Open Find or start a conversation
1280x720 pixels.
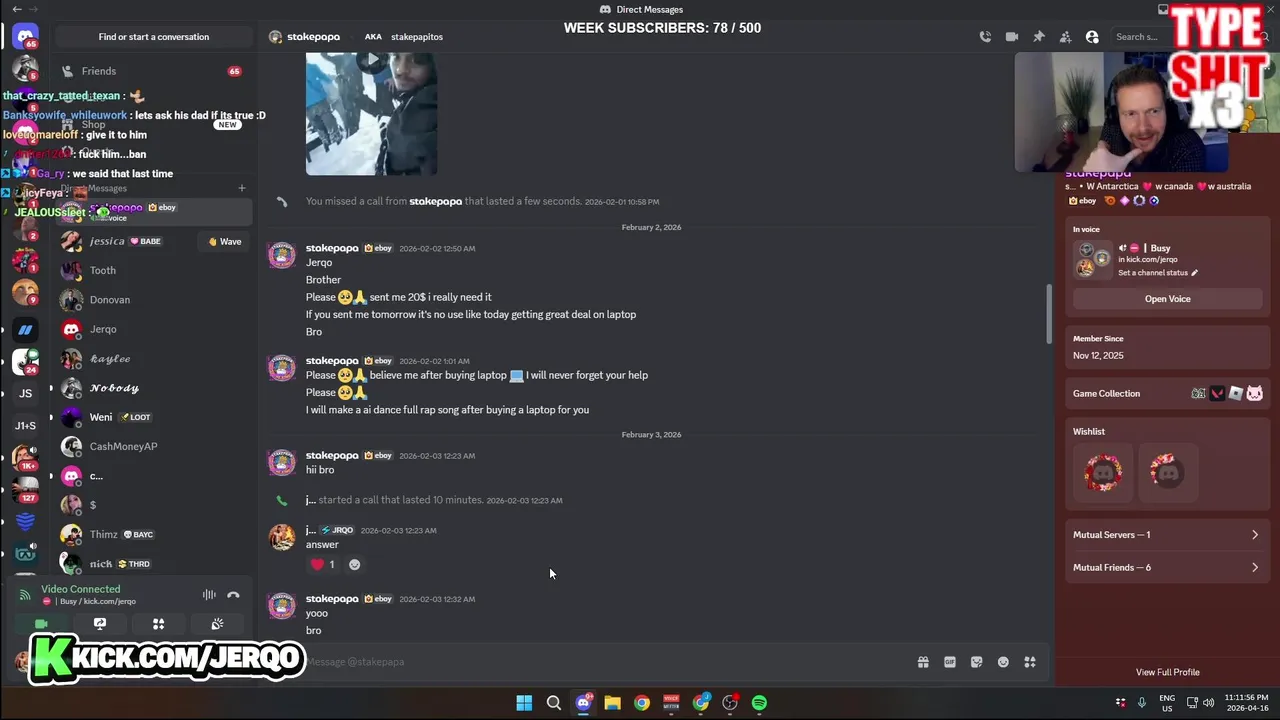(x=154, y=37)
